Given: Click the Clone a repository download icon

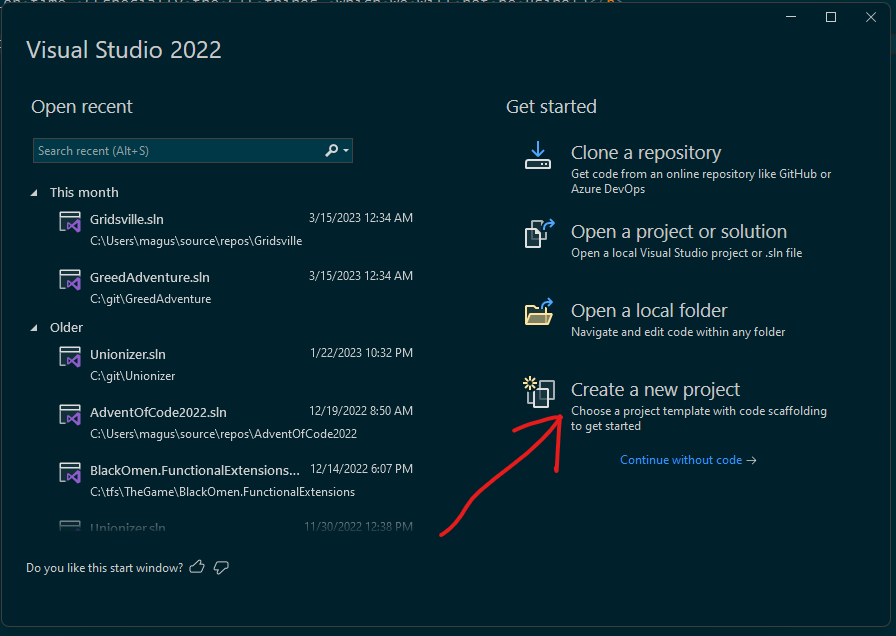Looking at the screenshot, I should 538,156.
